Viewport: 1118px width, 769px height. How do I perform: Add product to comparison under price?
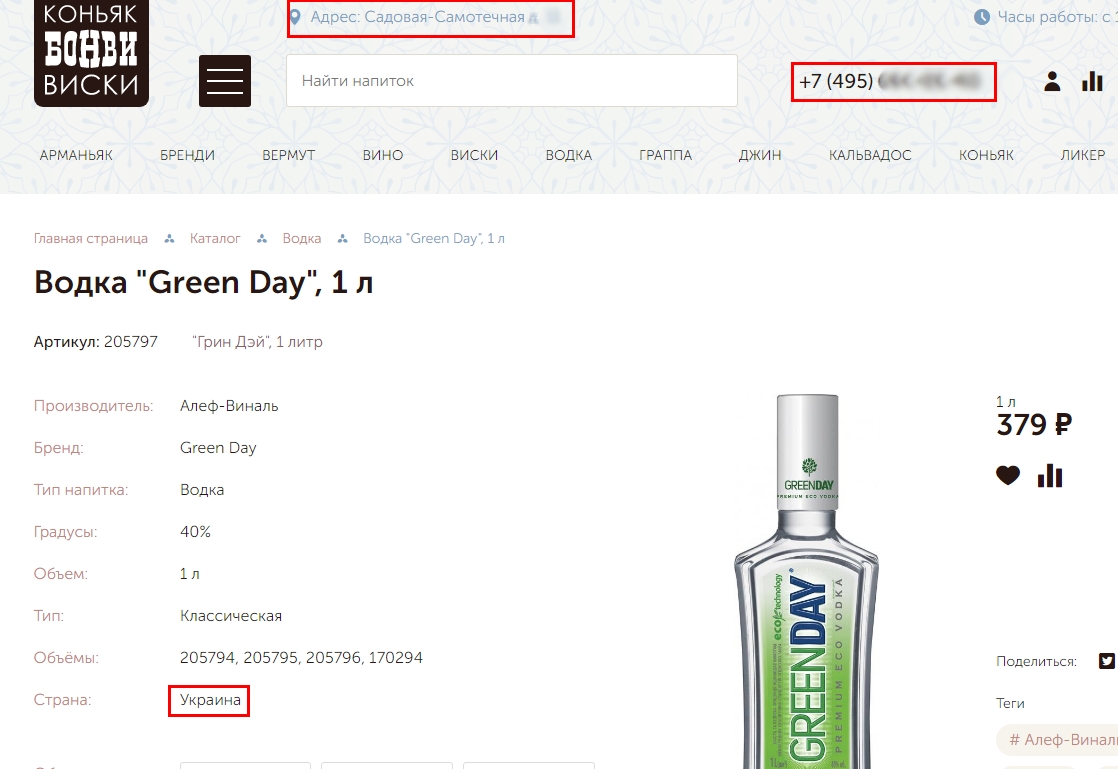pos(1050,475)
